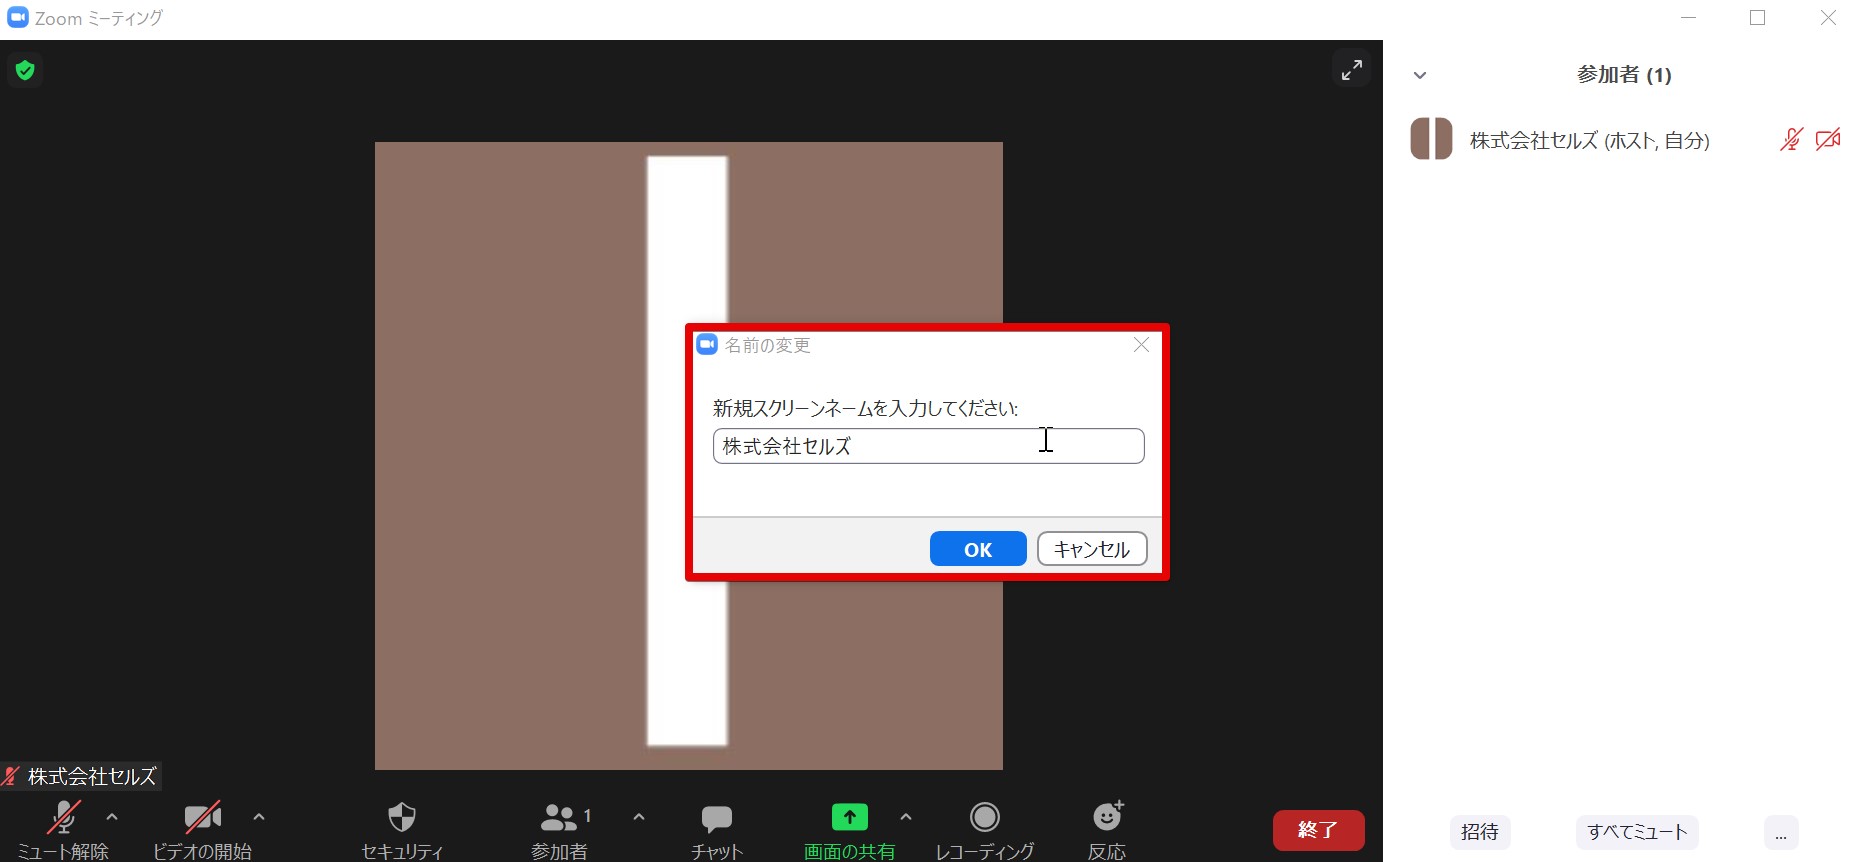This screenshot has height=862, width=1856.
Task: Toggle fullscreen with the expand arrows icon
Action: pos(1351,69)
